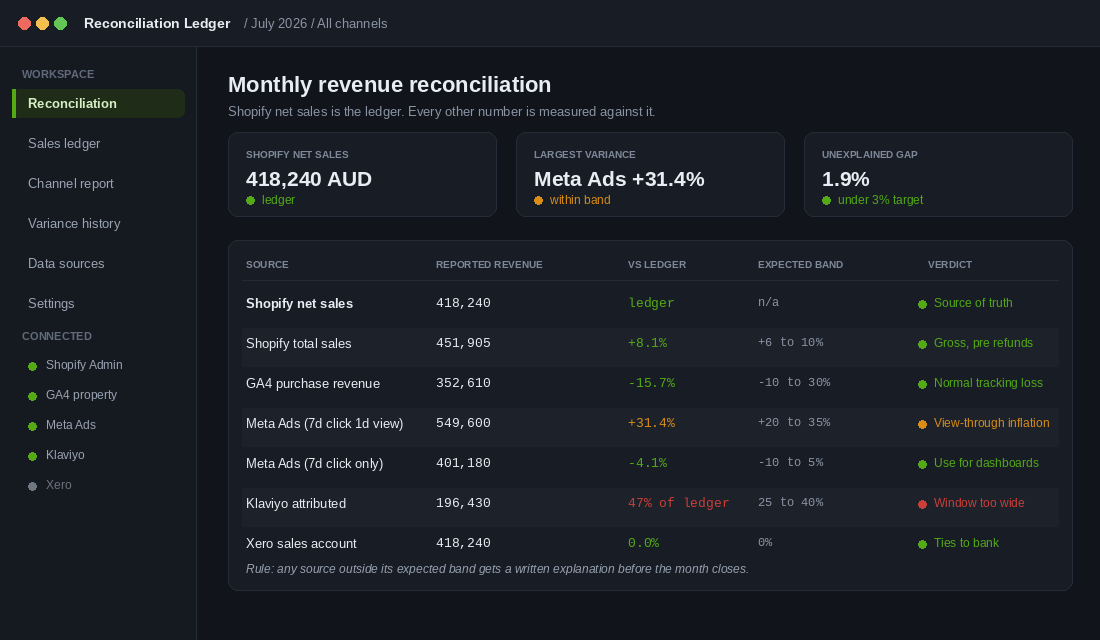Viewport: 1100px width, 640px height.
Task: Open the Unexplained Gap summary card
Action: (938, 175)
